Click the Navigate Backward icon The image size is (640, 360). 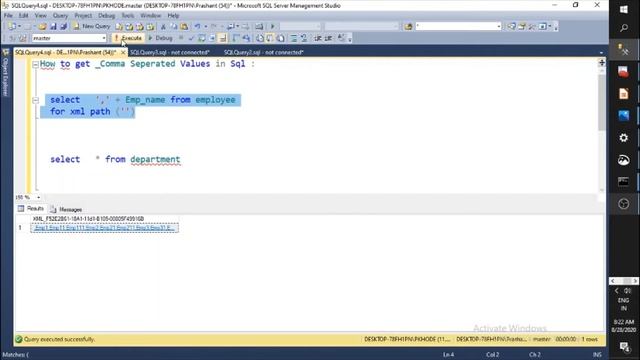point(231,27)
